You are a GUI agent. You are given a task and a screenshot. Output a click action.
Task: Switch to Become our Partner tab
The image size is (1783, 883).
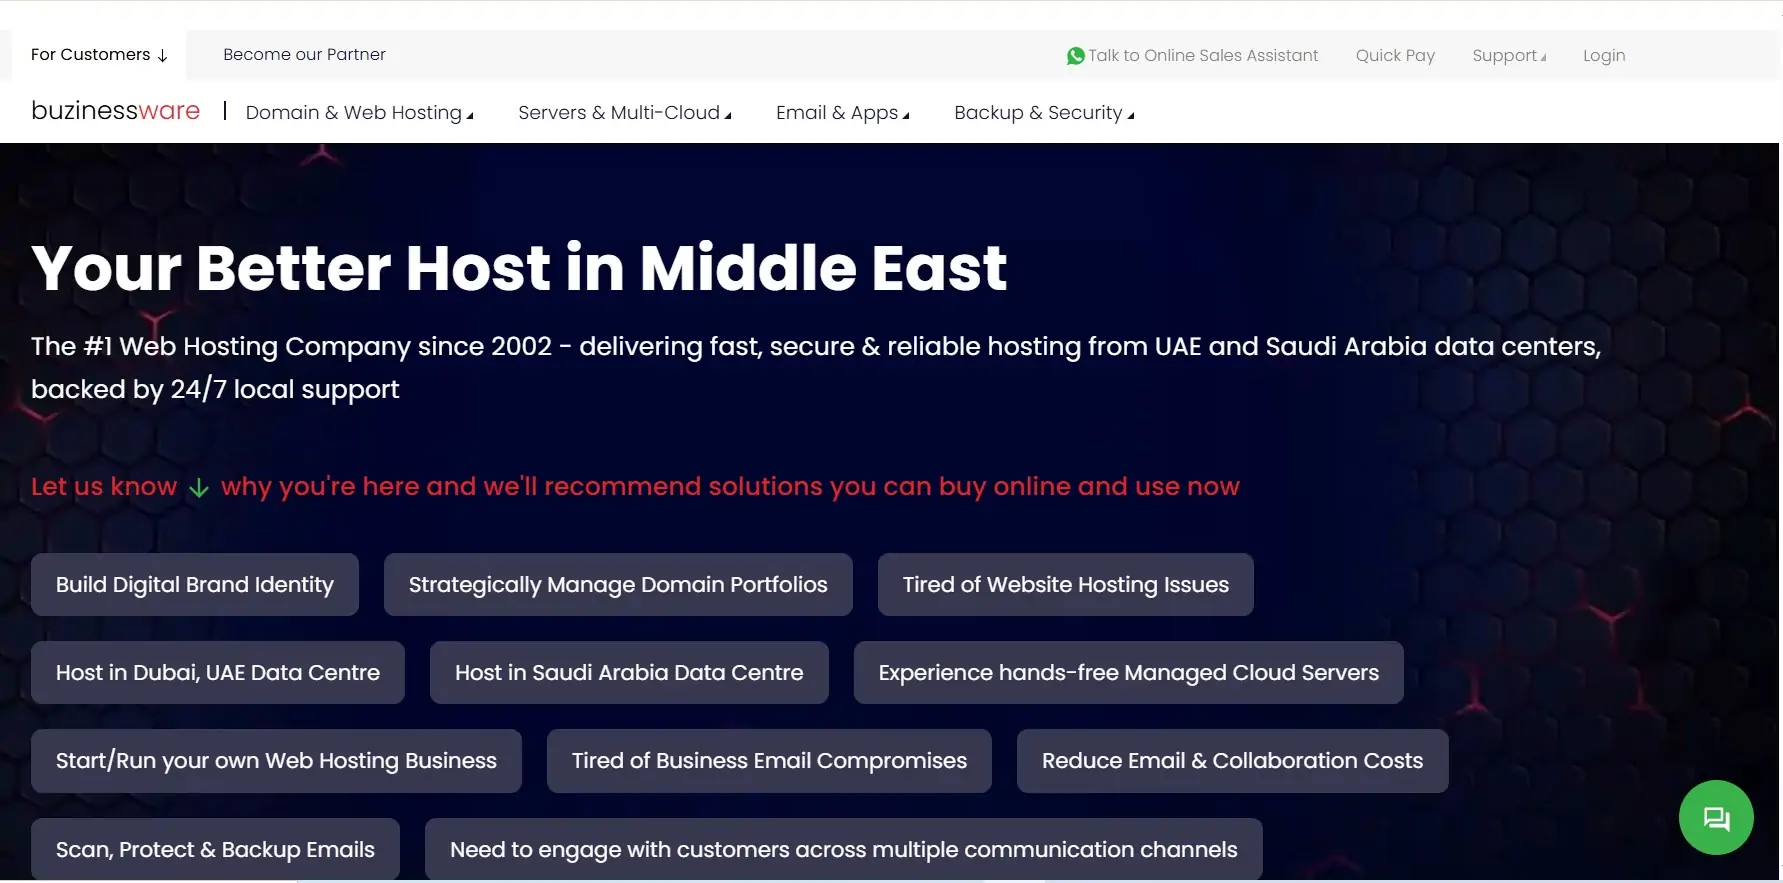(x=304, y=55)
